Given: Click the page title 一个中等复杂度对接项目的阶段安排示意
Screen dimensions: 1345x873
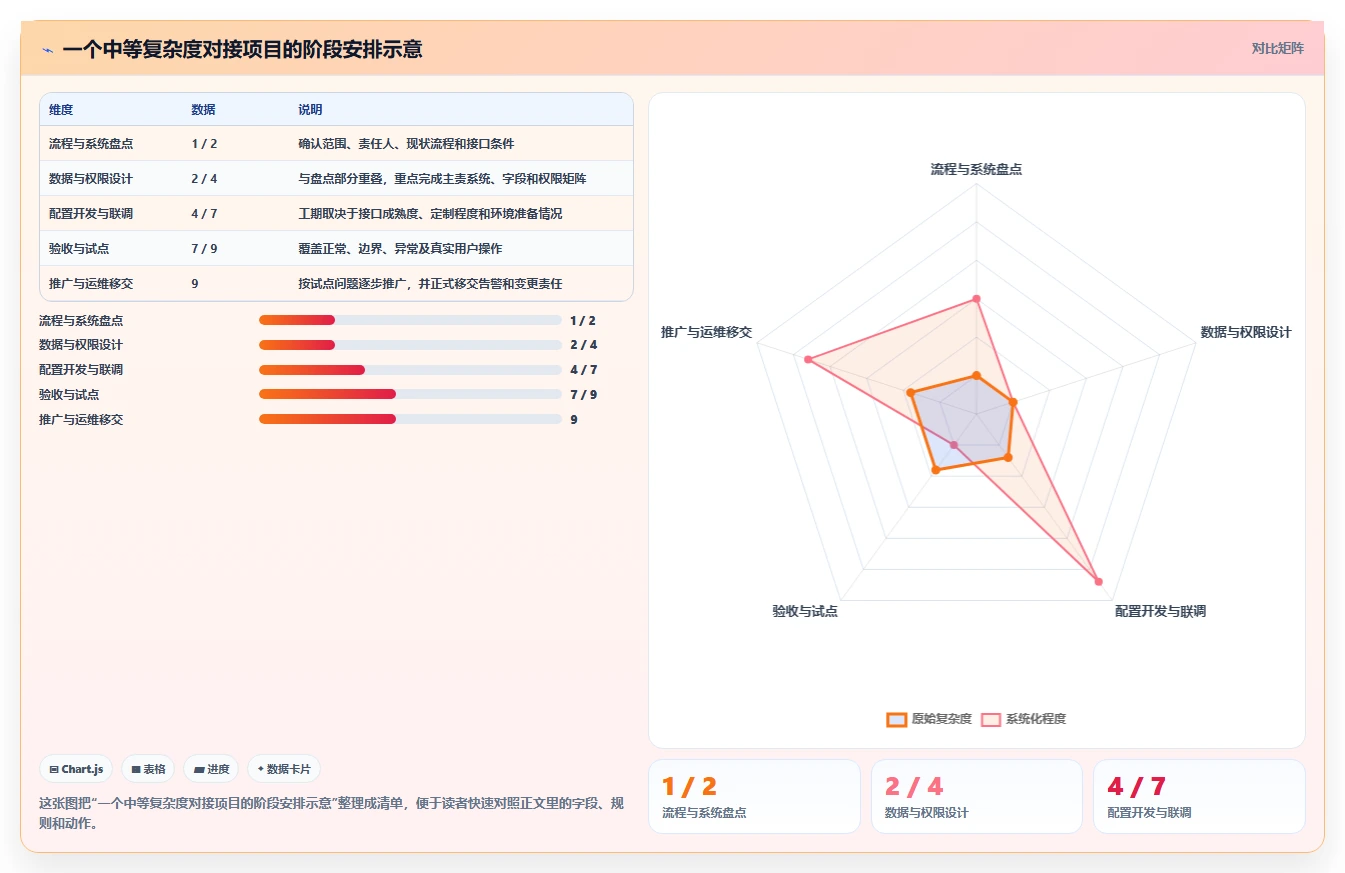Looking at the screenshot, I should [x=242, y=49].
